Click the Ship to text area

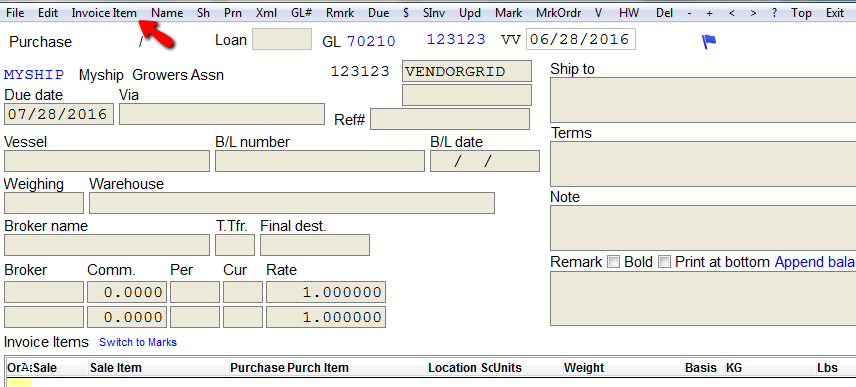tap(703, 100)
